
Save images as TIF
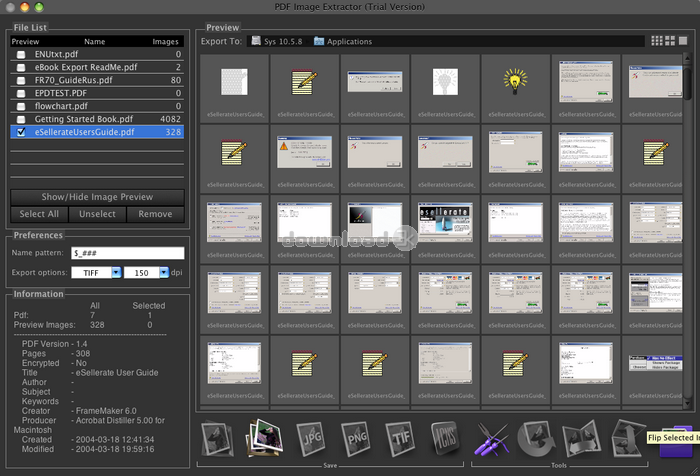point(400,439)
